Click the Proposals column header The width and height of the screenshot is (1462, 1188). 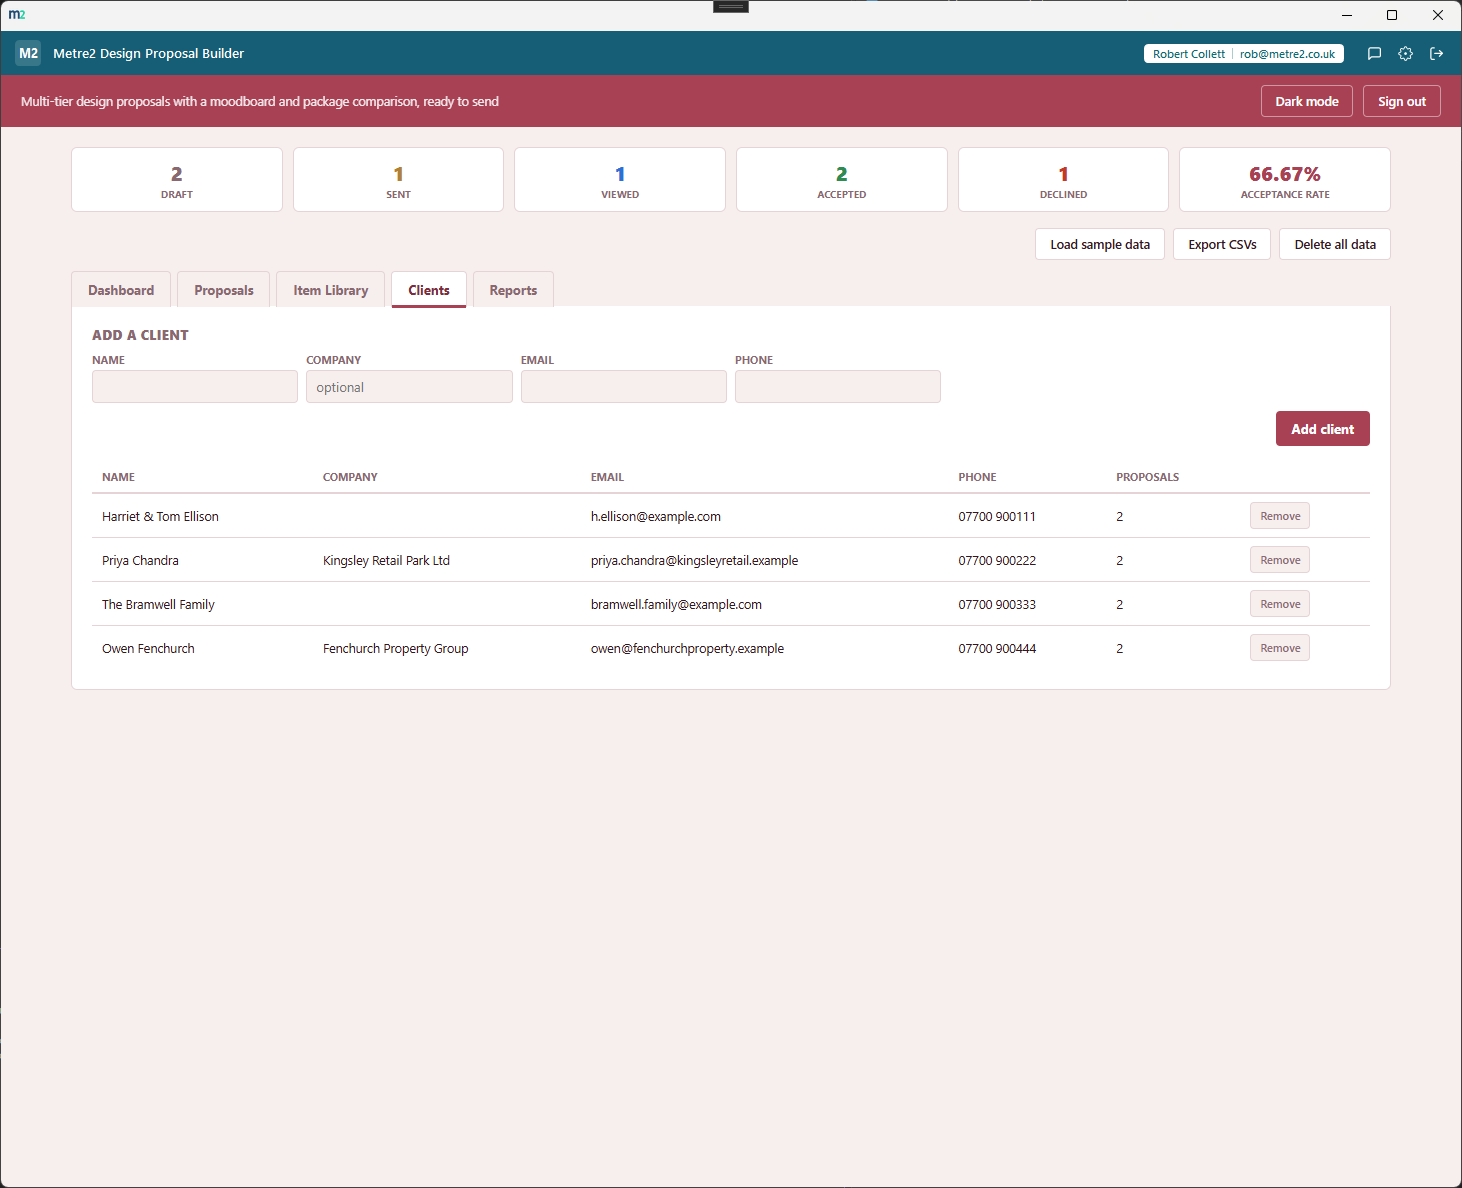(x=1147, y=477)
